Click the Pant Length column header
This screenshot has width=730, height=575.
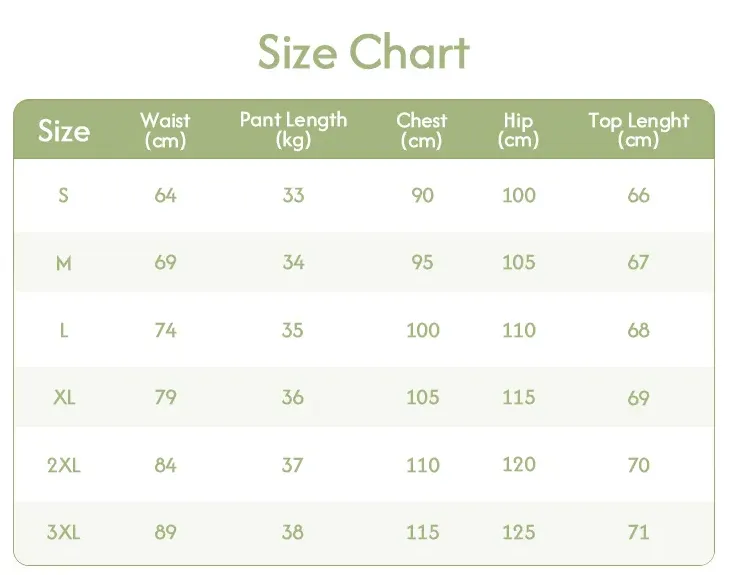coord(293,130)
